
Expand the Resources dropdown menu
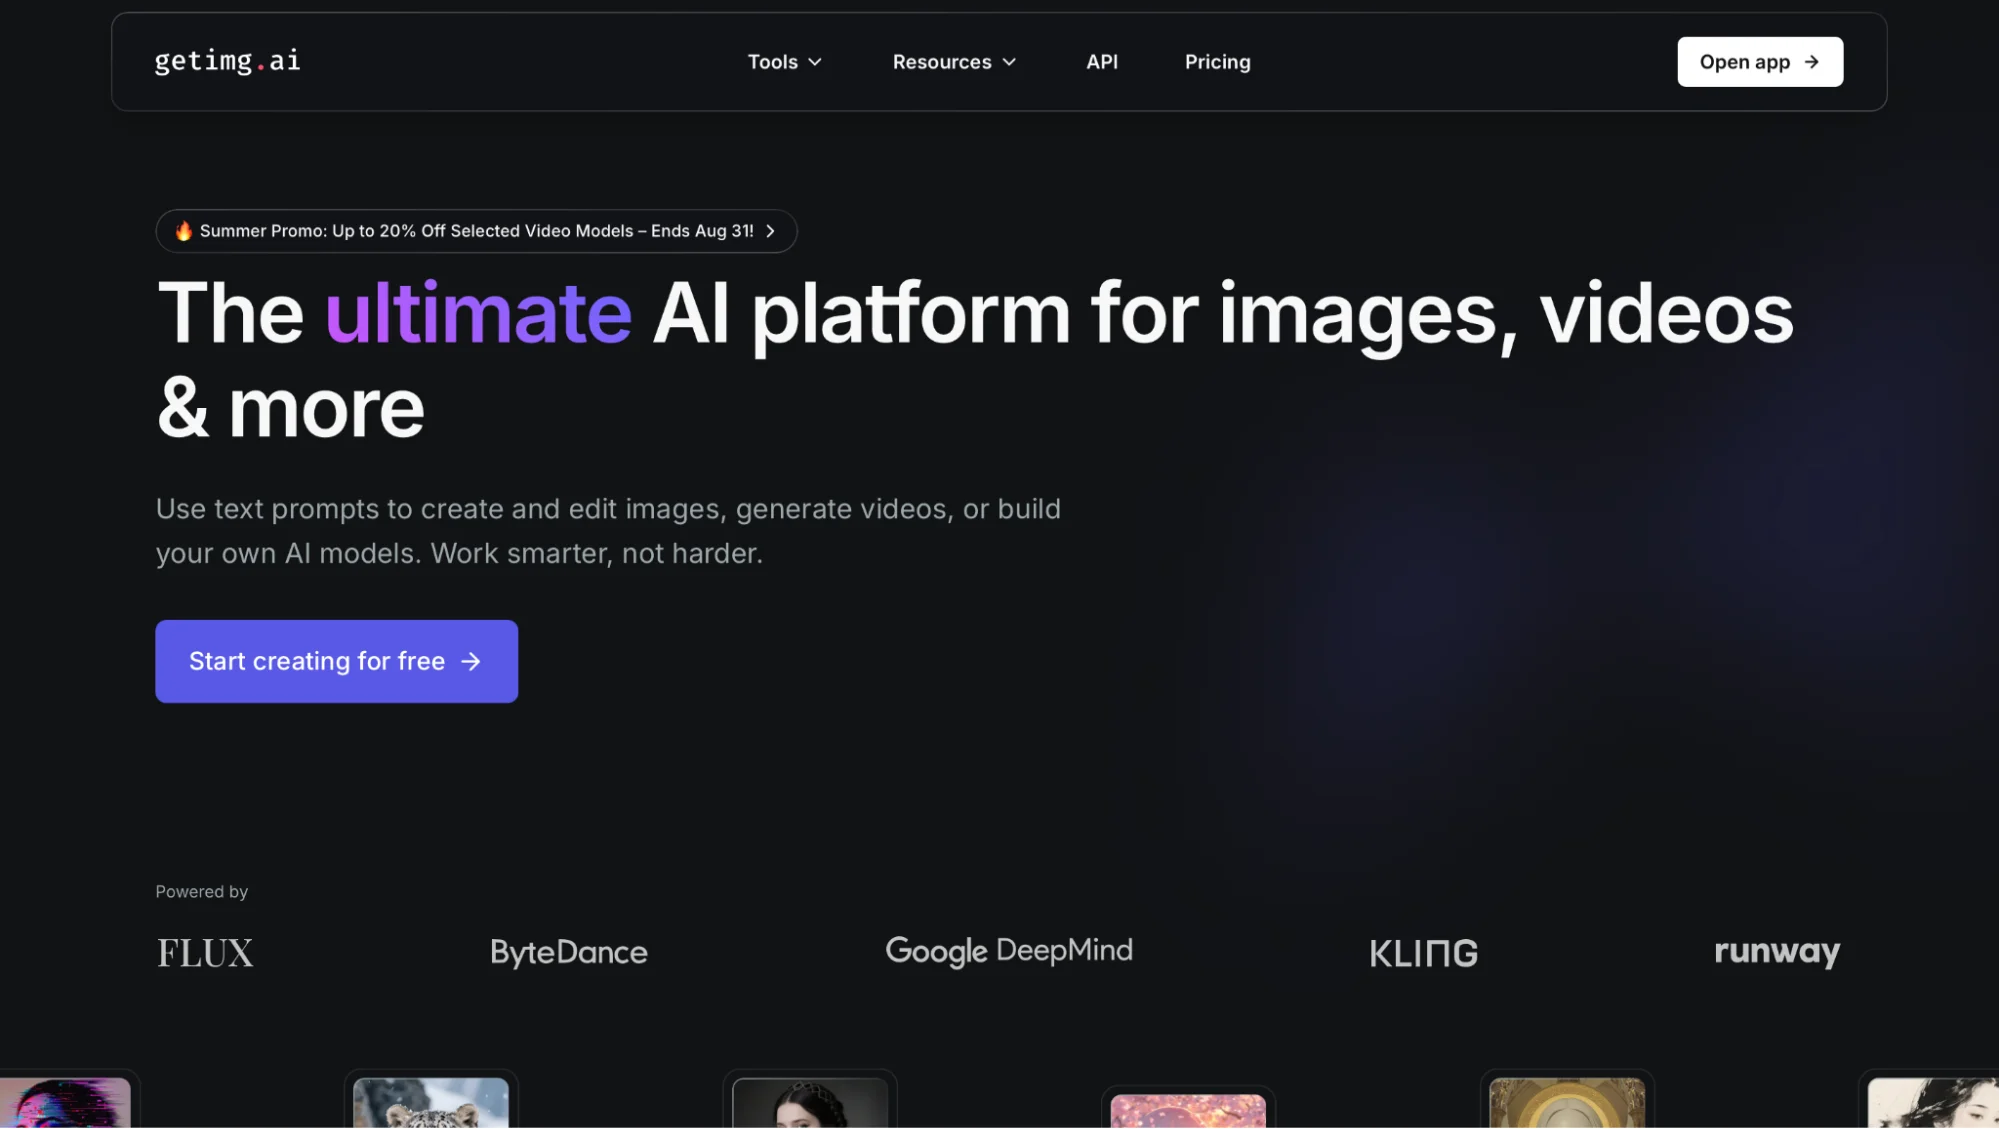click(x=954, y=62)
